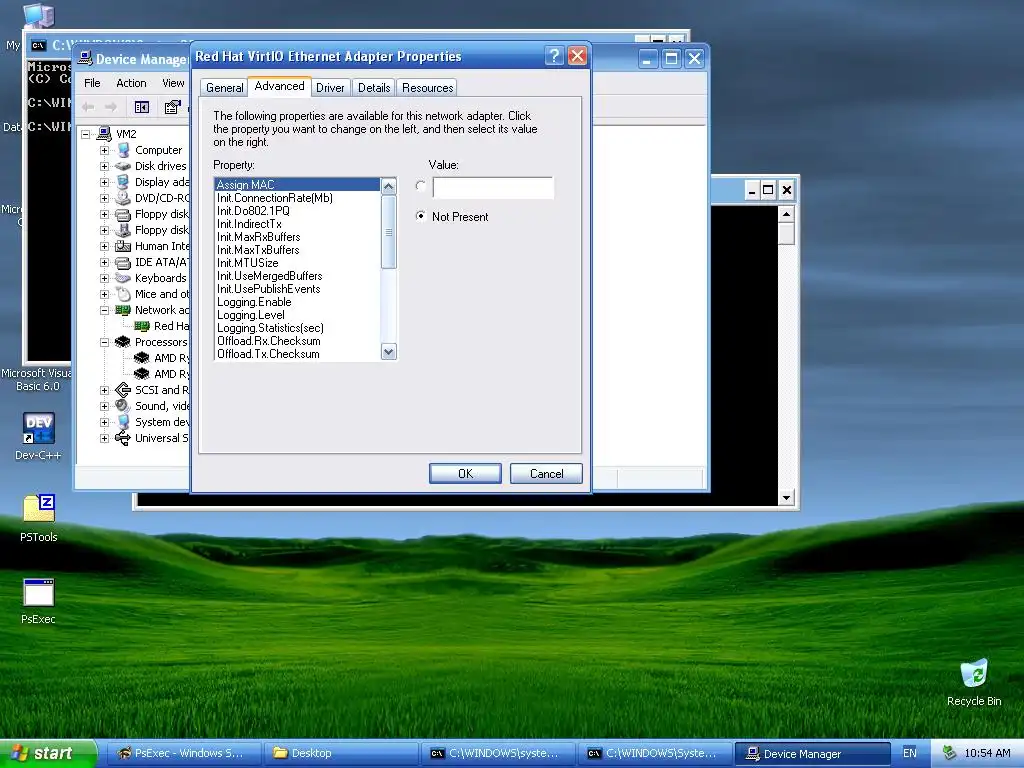Select Init.UsePublishEvents property
This screenshot has width=1024, height=768.
tap(297, 289)
